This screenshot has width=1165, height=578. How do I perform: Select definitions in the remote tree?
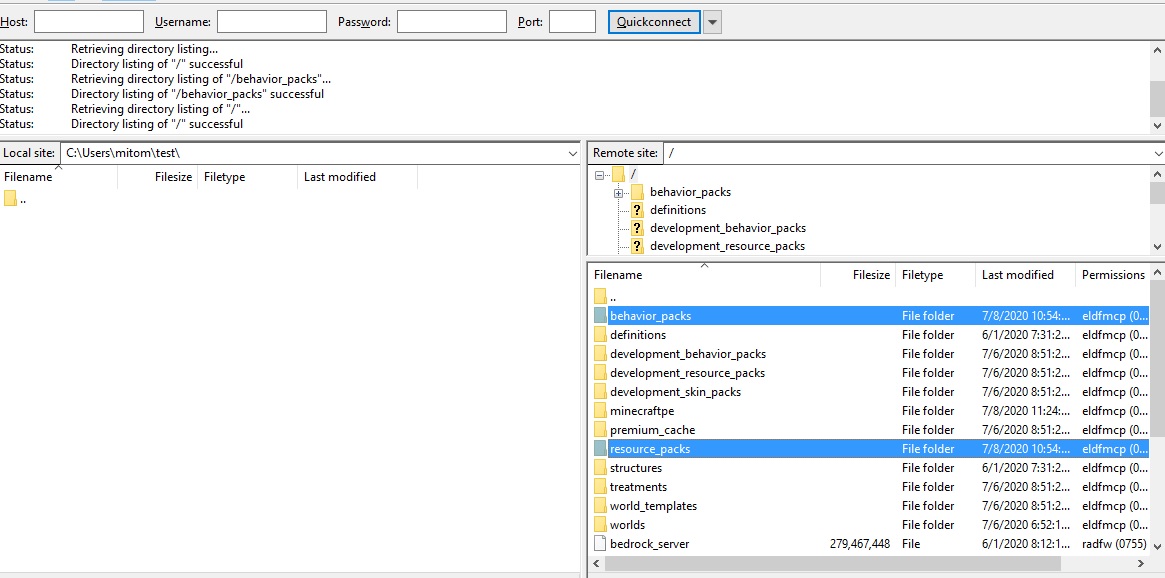point(678,210)
